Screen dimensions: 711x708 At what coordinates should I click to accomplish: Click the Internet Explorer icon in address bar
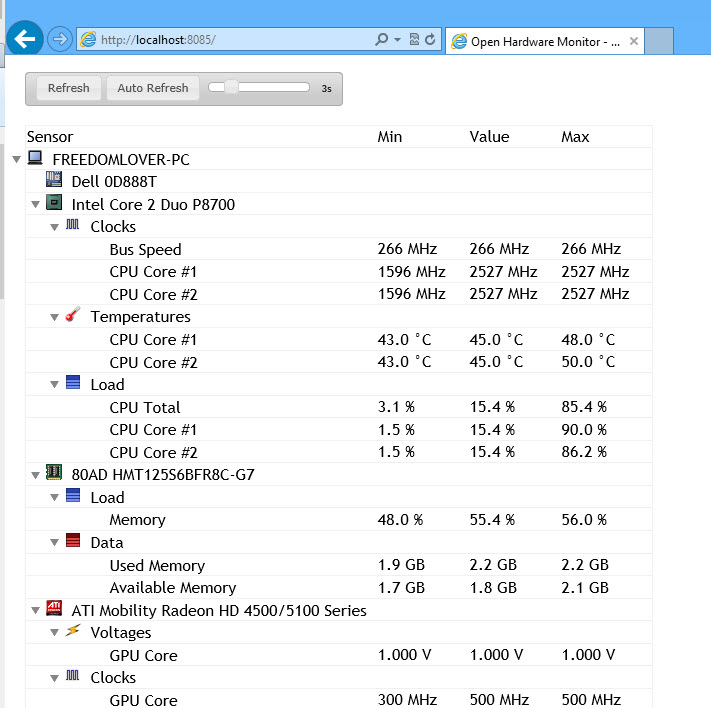pos(88,39)
